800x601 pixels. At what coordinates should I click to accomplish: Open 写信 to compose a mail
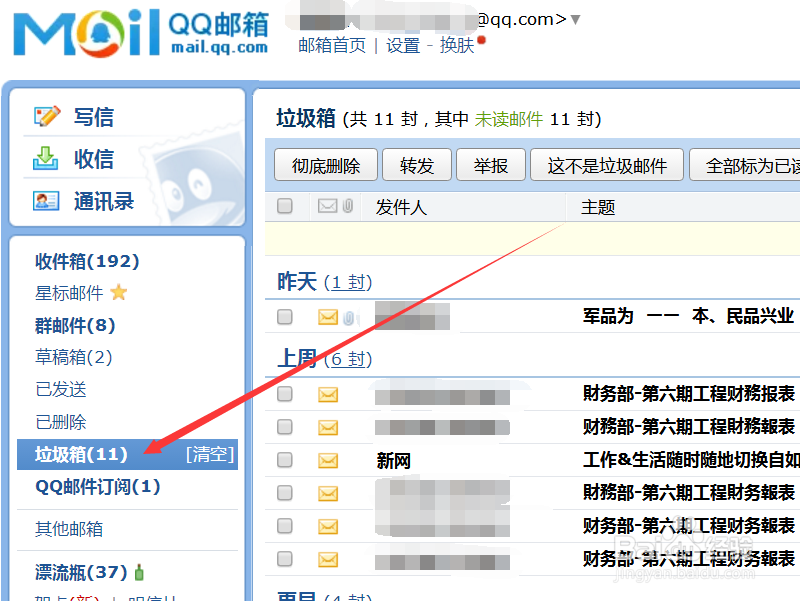click(x=94, y=117)
